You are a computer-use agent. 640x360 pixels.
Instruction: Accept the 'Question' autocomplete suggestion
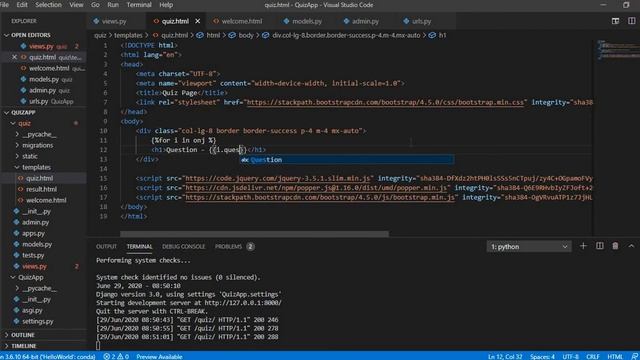point(347,160)
